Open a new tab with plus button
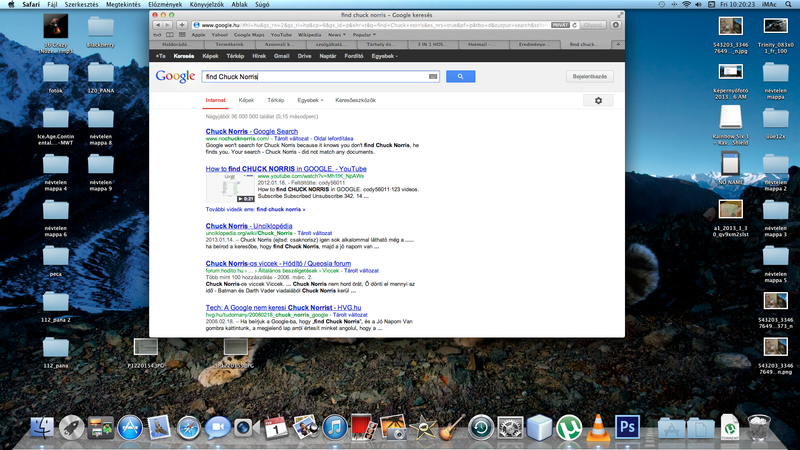800x450 pixels. coord(618,44)
